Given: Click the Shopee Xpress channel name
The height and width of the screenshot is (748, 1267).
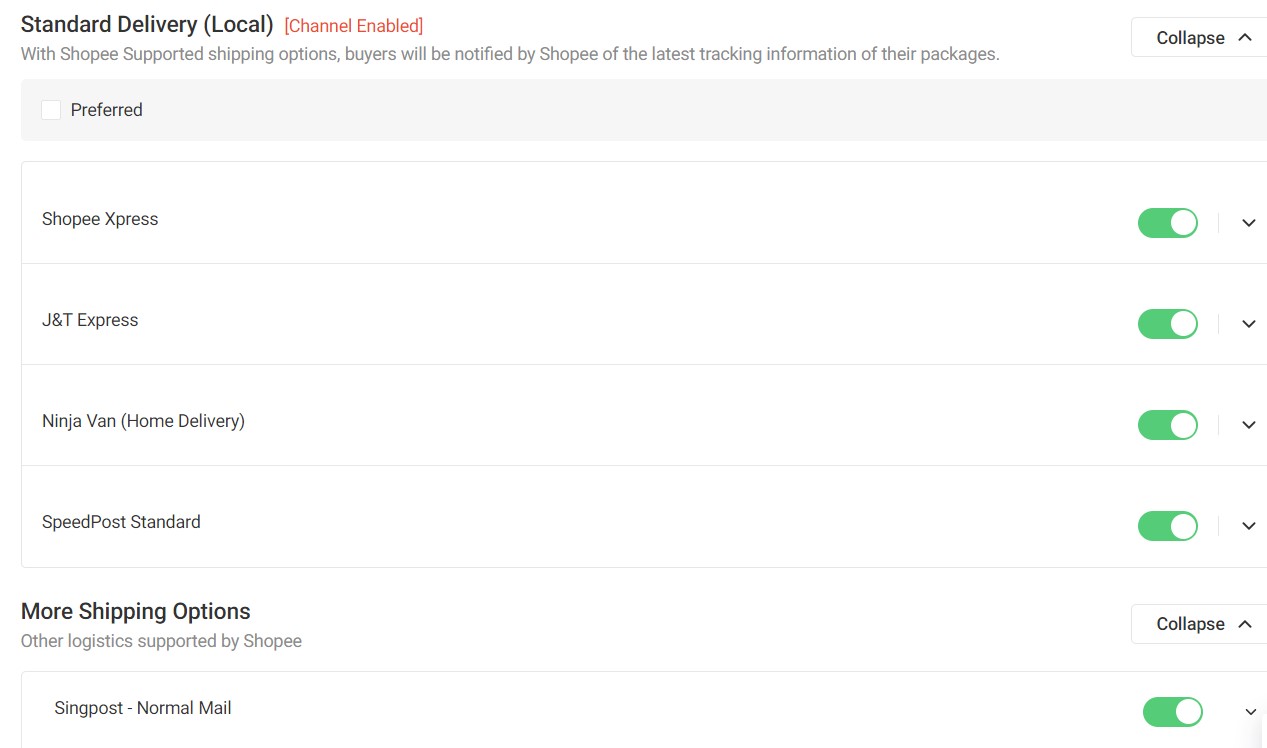Looking at the screenshot, I should click(100, 219).
